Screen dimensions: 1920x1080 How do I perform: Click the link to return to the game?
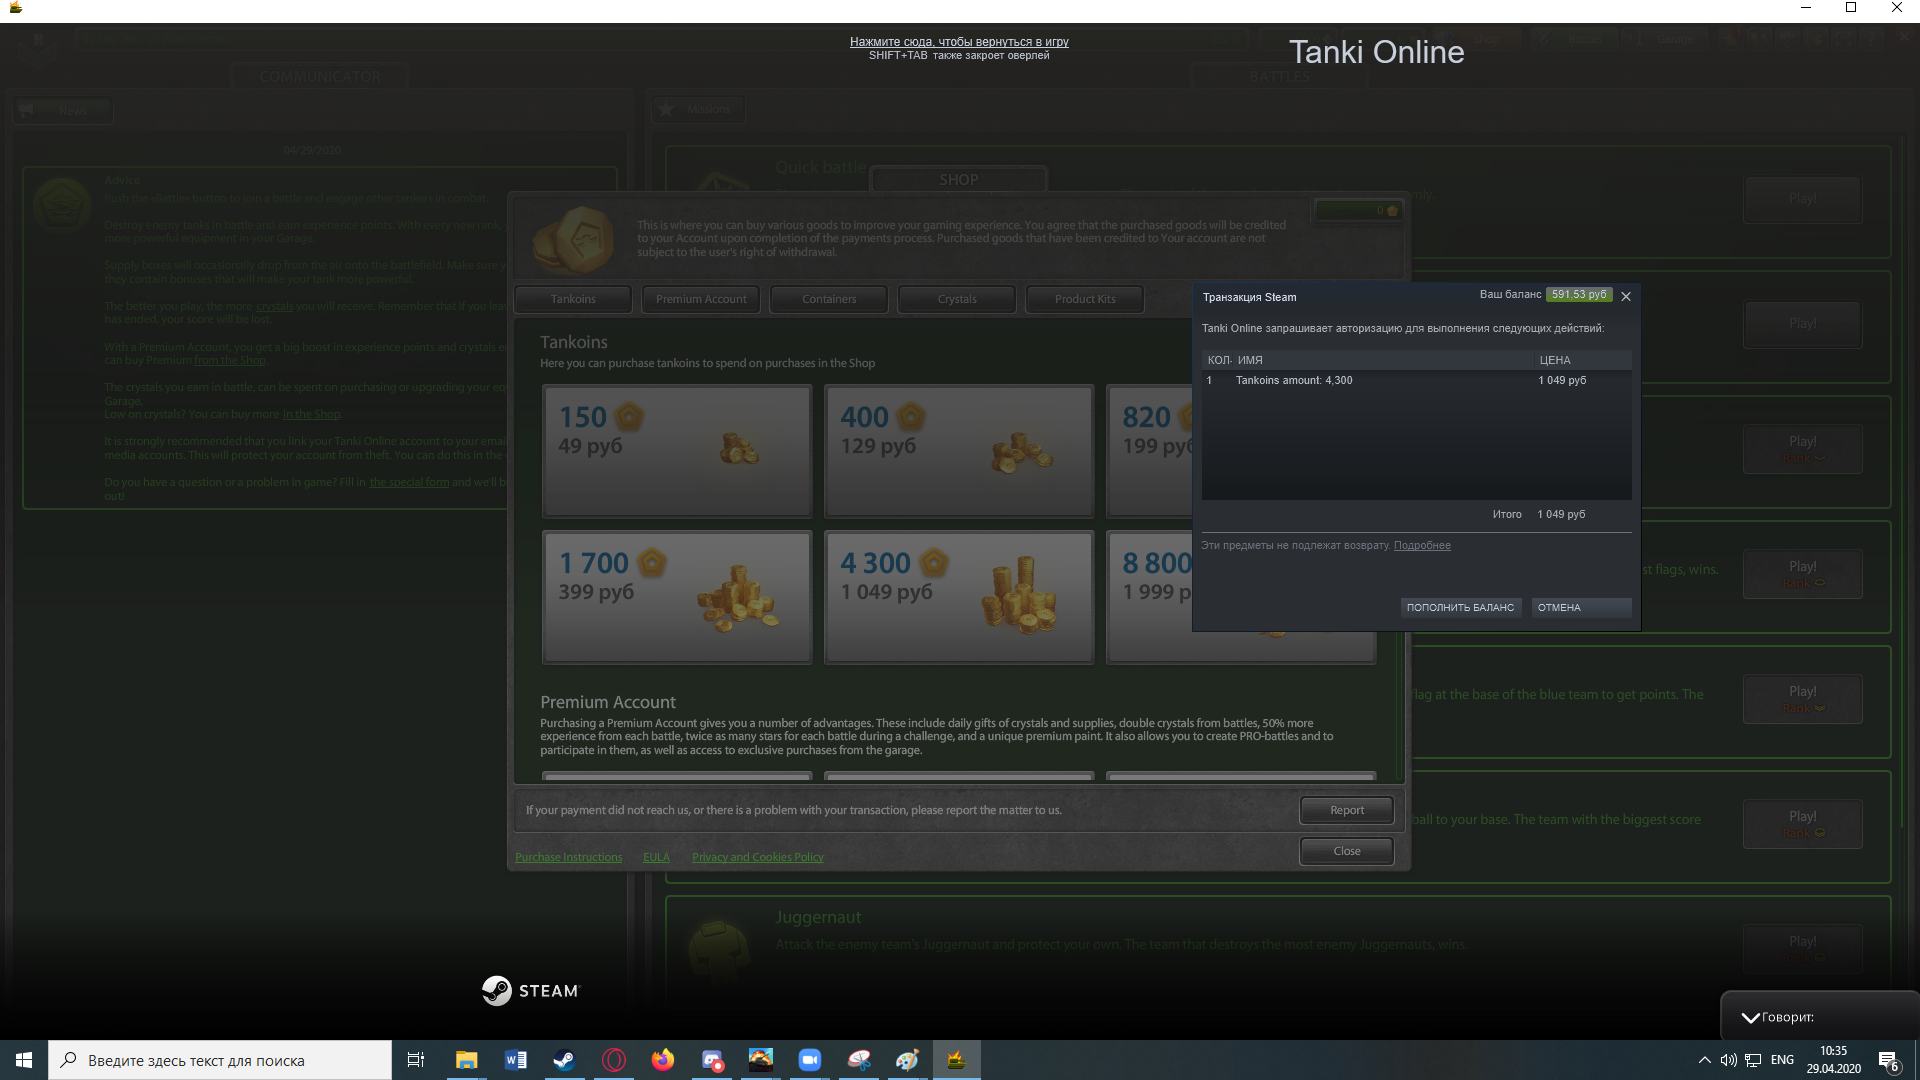click(x=959, y=42)
